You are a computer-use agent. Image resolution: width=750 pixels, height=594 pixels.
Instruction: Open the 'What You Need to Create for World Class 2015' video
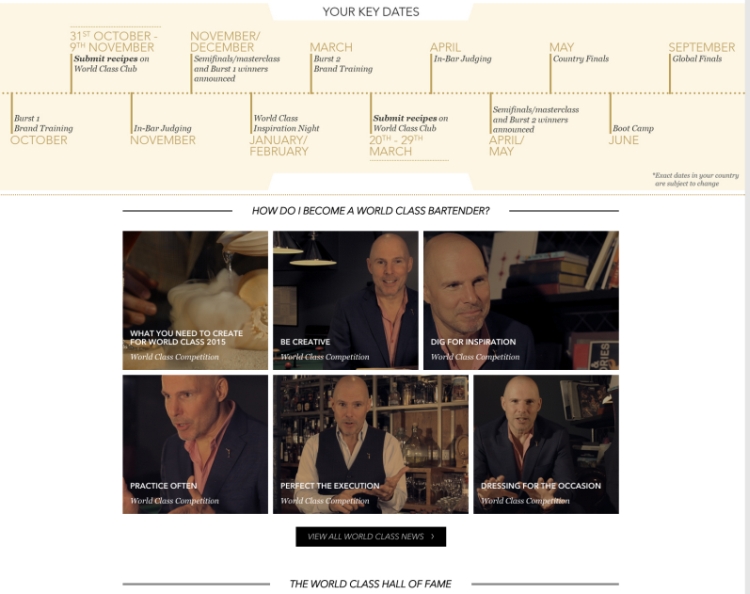pyautogui.click(x=195, y=300)
